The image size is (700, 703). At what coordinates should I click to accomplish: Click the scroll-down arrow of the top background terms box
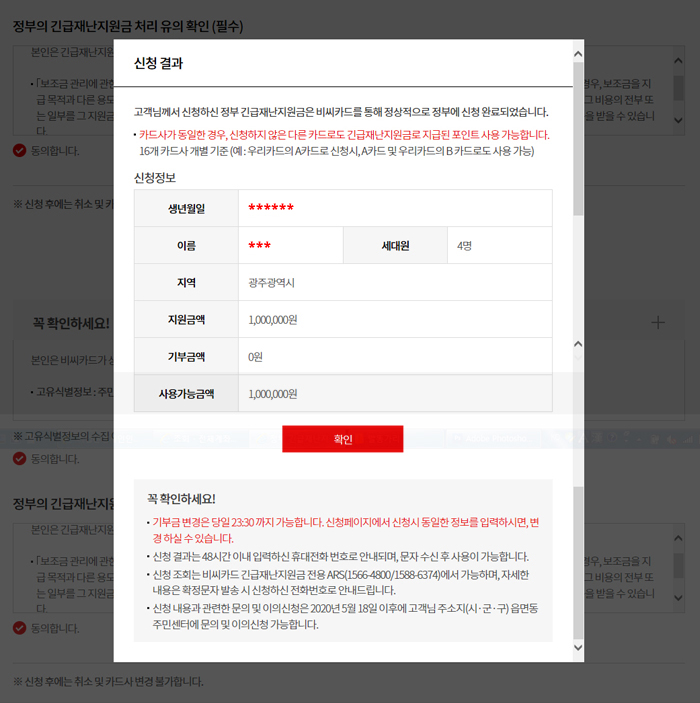[x=678, y=120]
